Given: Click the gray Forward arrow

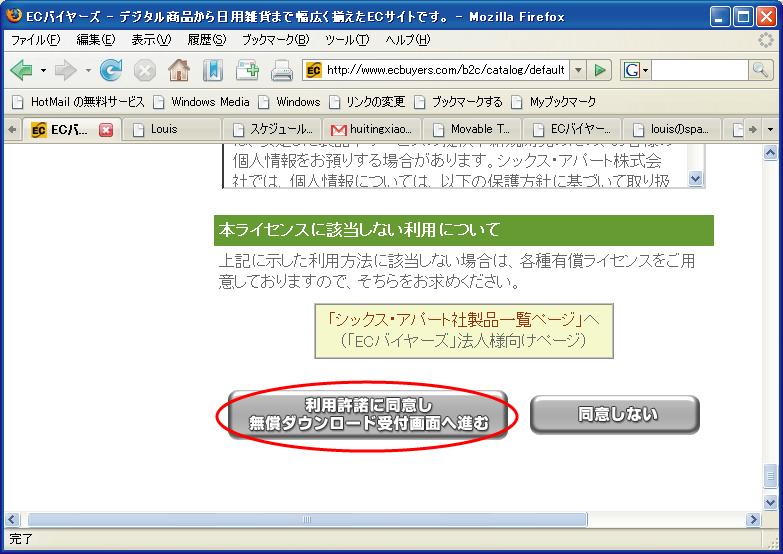Looking at the screenshot, I should [66, 70].
